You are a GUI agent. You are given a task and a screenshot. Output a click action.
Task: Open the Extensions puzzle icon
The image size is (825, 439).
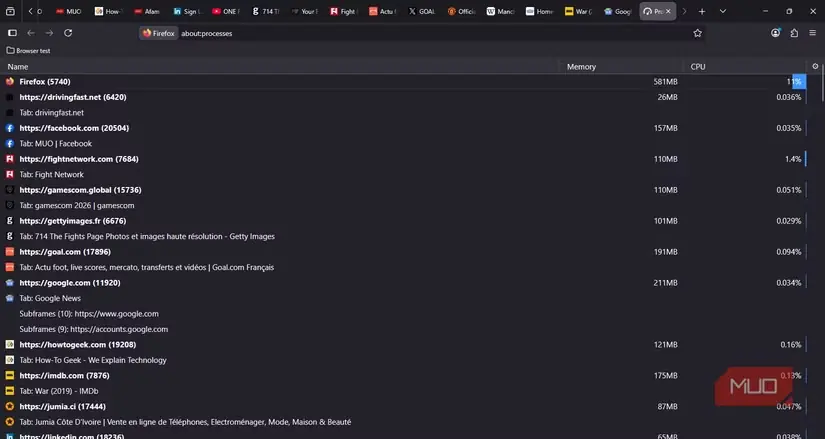[x=794, y=33]
